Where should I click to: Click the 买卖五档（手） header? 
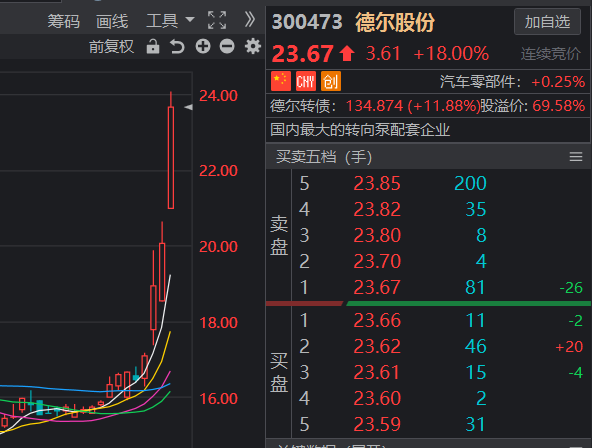[324, 157]
